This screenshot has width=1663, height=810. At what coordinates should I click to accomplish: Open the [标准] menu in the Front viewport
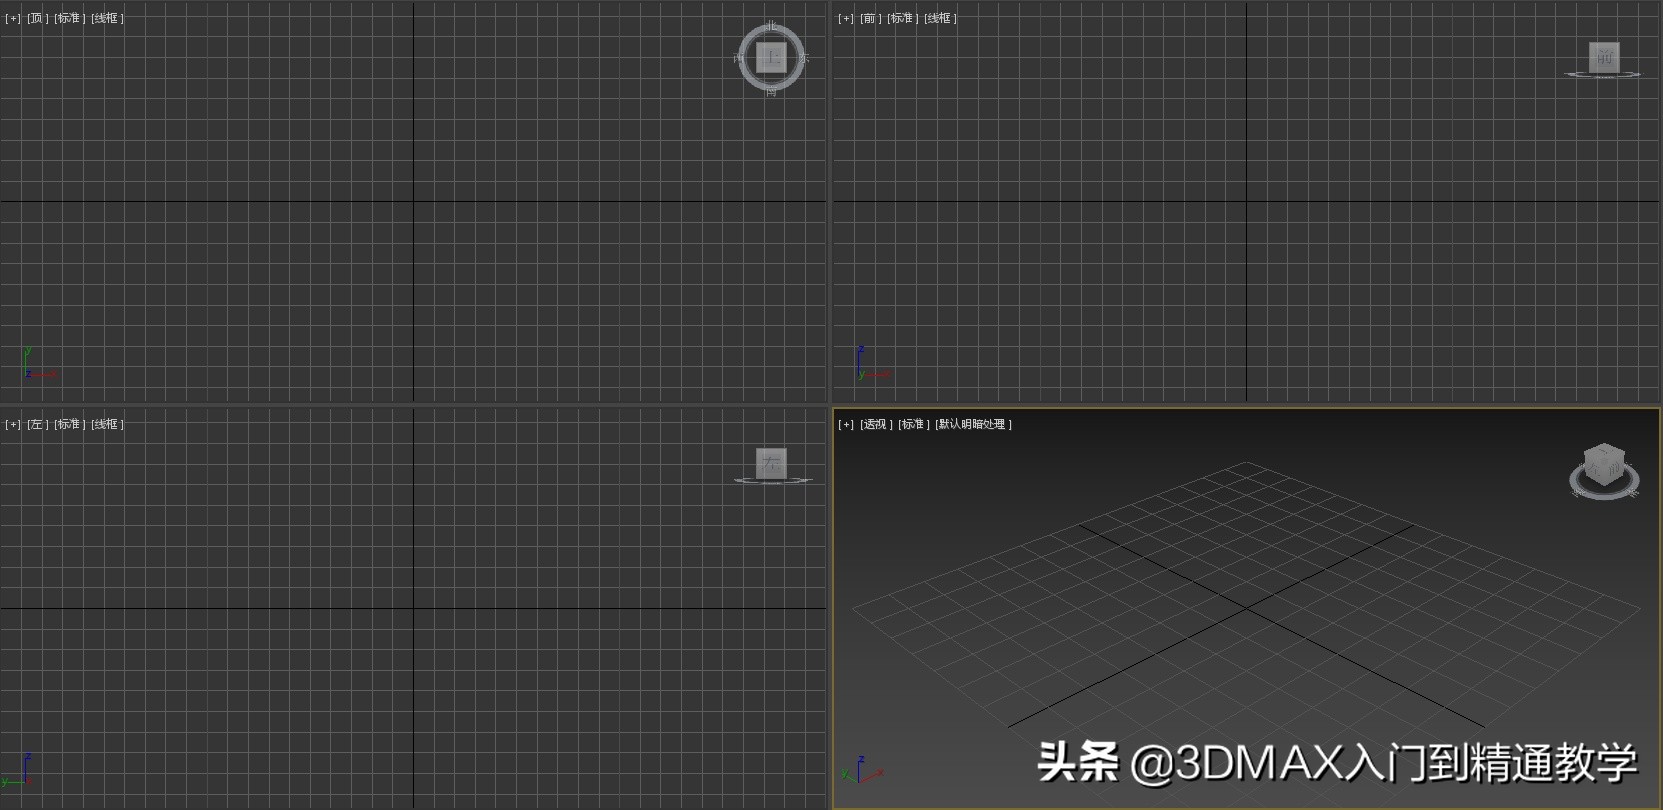pyautogui.click(x=902, y=18)
